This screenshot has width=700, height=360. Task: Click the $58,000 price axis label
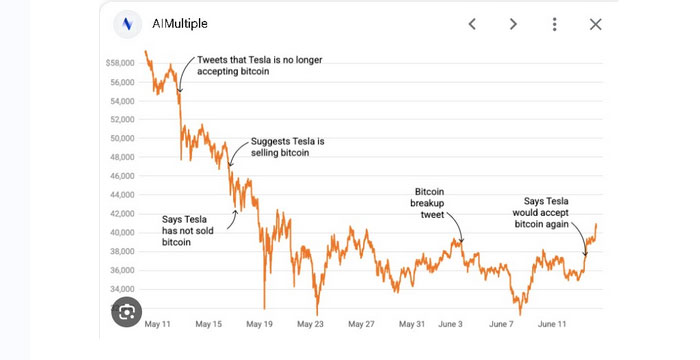(x=120, y=63)
